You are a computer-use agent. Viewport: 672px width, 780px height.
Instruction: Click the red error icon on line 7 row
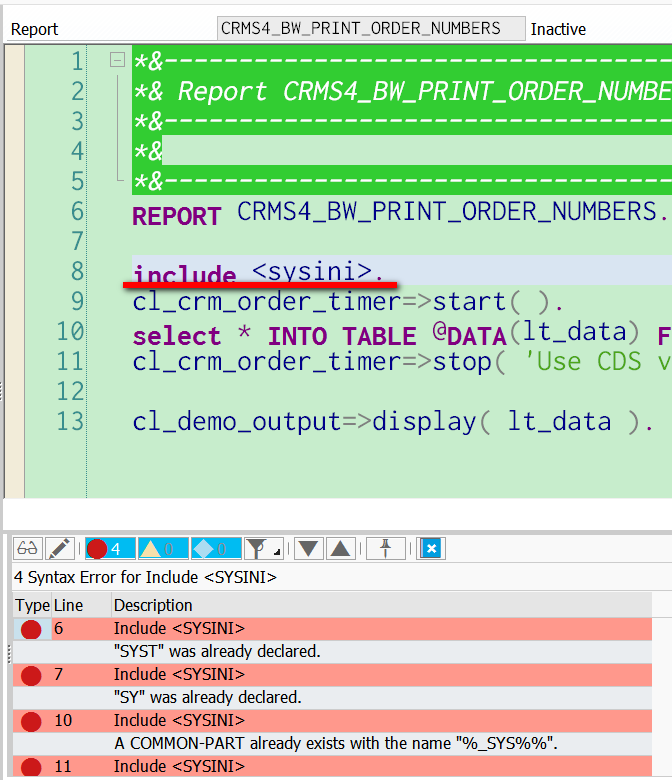31,676
